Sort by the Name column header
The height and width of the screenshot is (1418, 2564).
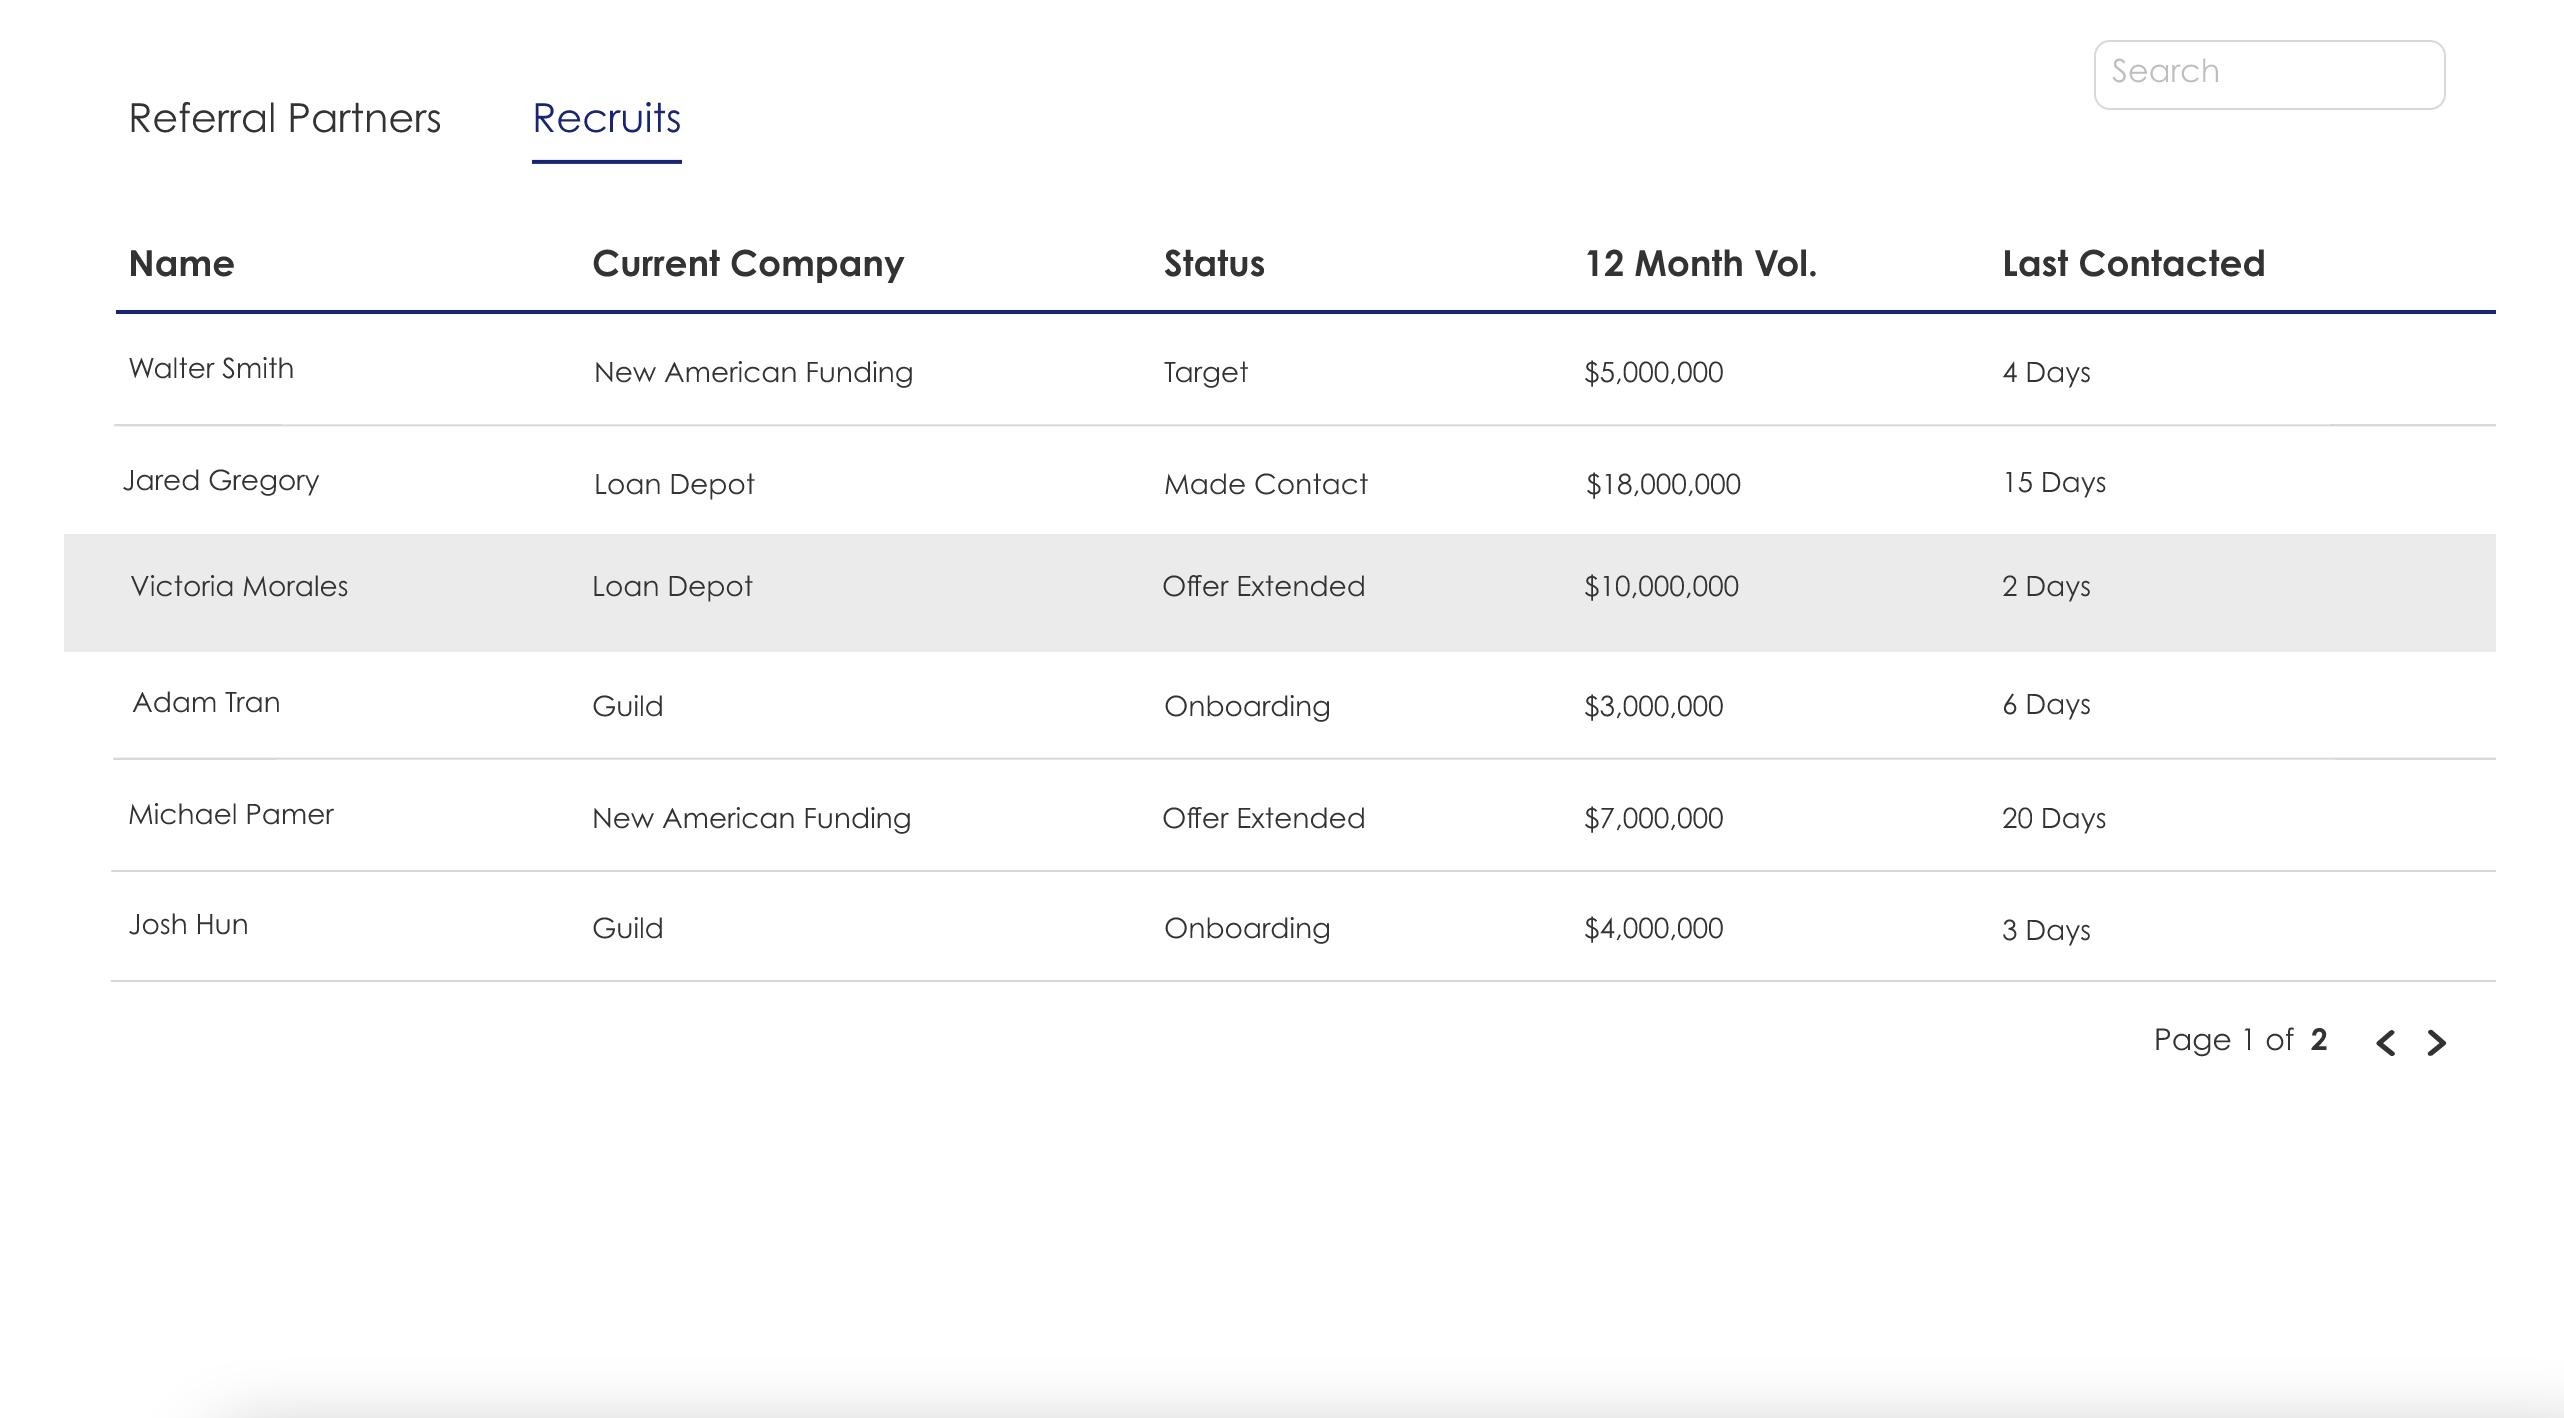(x=181, y=264)
